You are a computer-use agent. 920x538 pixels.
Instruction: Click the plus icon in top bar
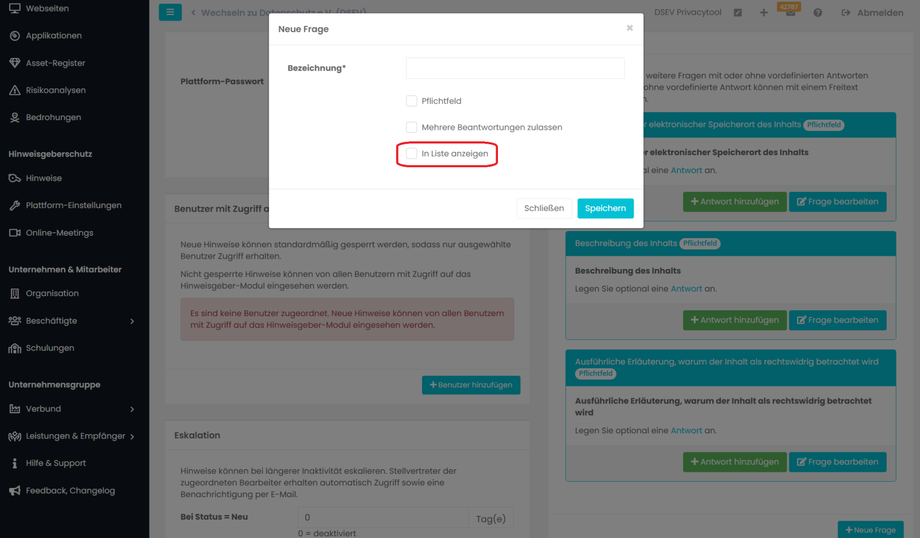763,13
